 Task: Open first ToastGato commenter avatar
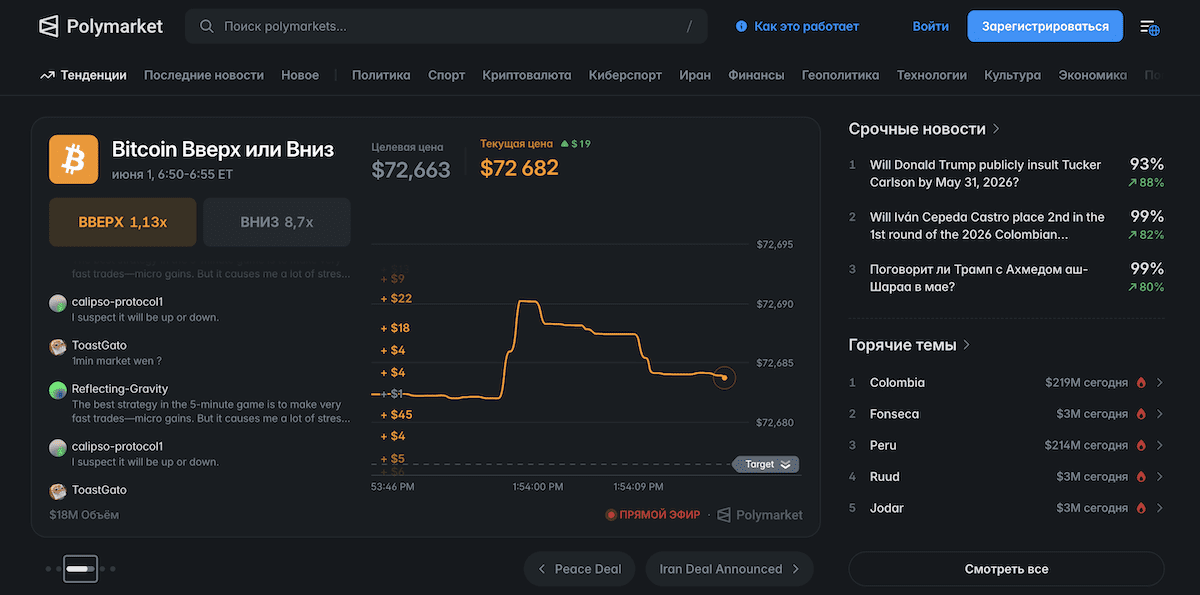58,346
